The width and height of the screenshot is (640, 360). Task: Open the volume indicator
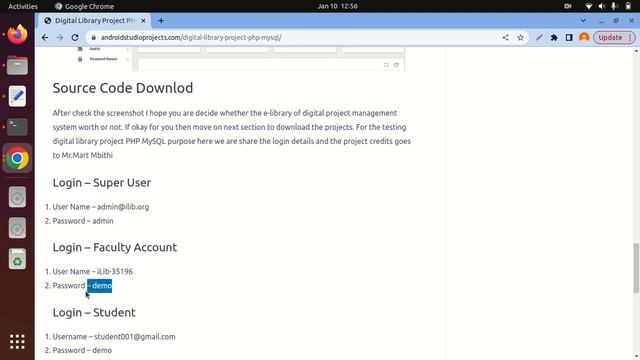coord(602,6)
